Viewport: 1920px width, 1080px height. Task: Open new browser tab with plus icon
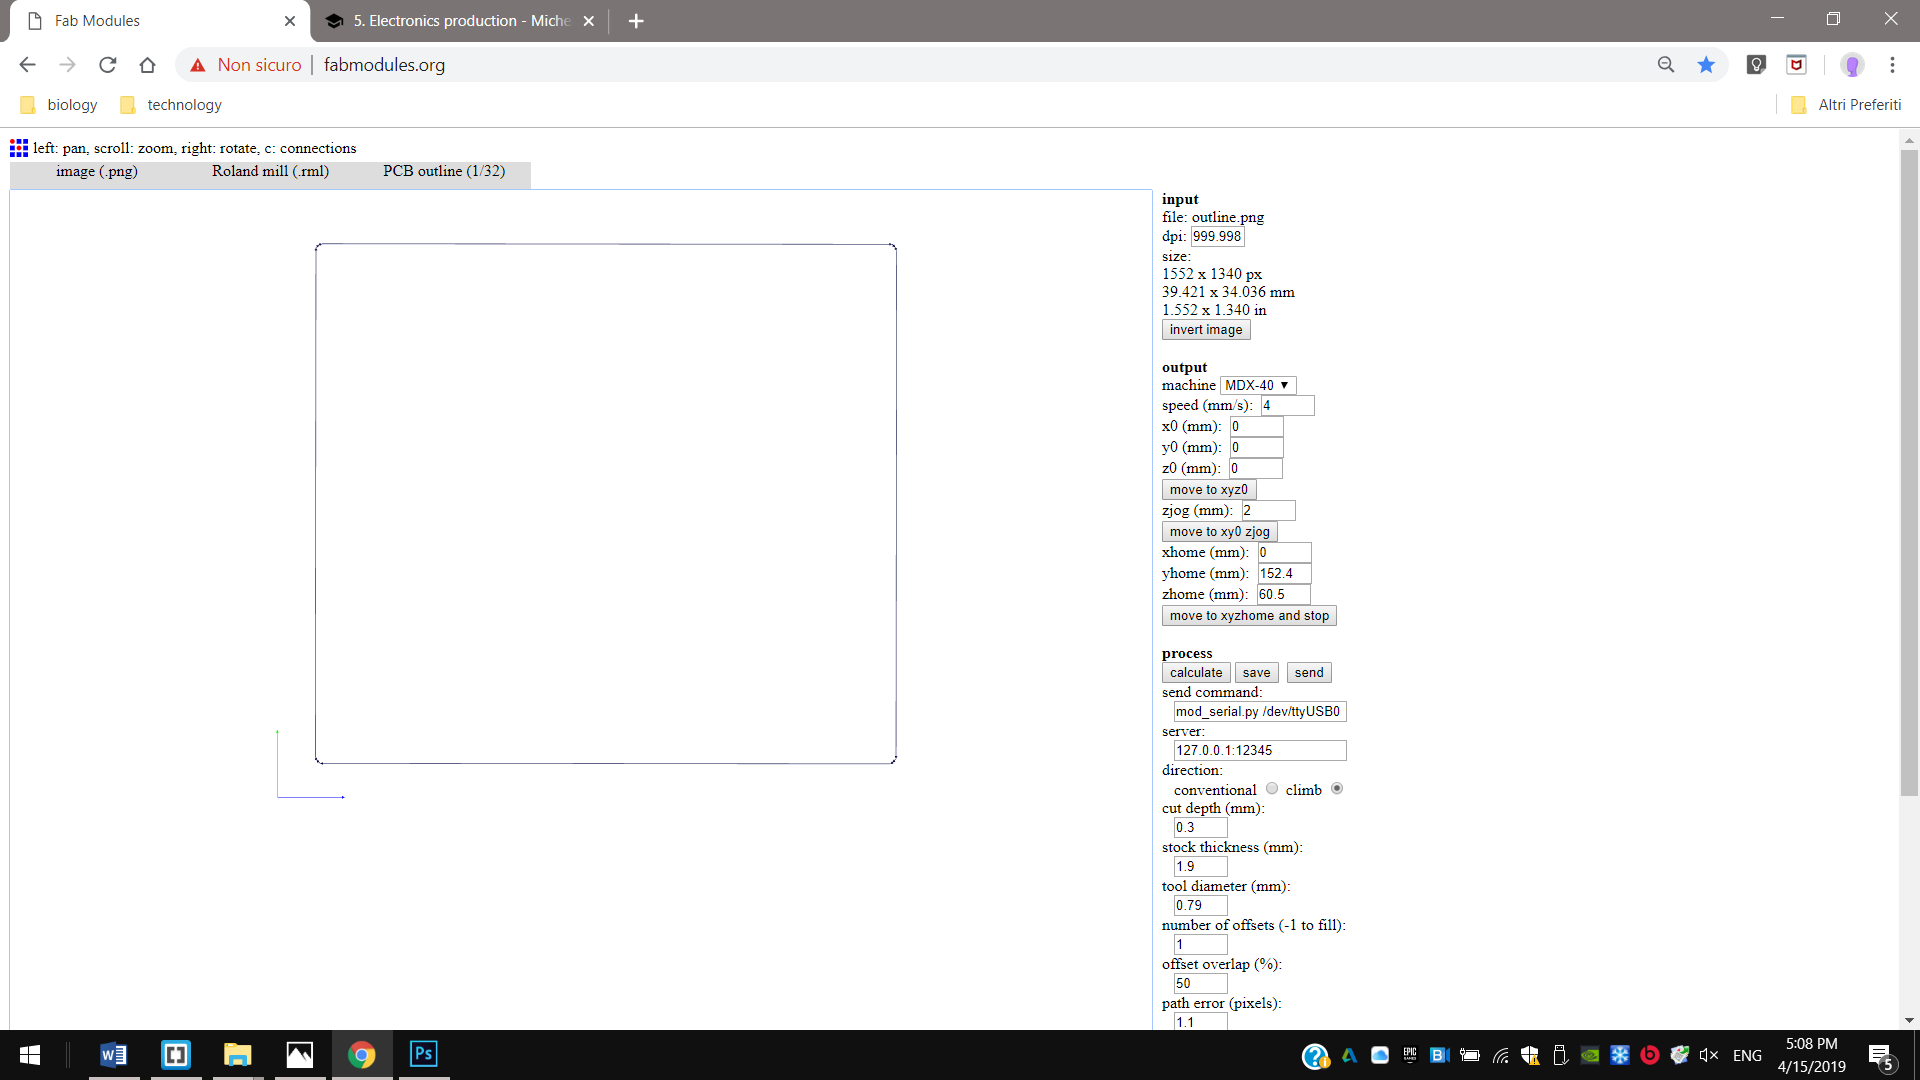tap(636, 21)
